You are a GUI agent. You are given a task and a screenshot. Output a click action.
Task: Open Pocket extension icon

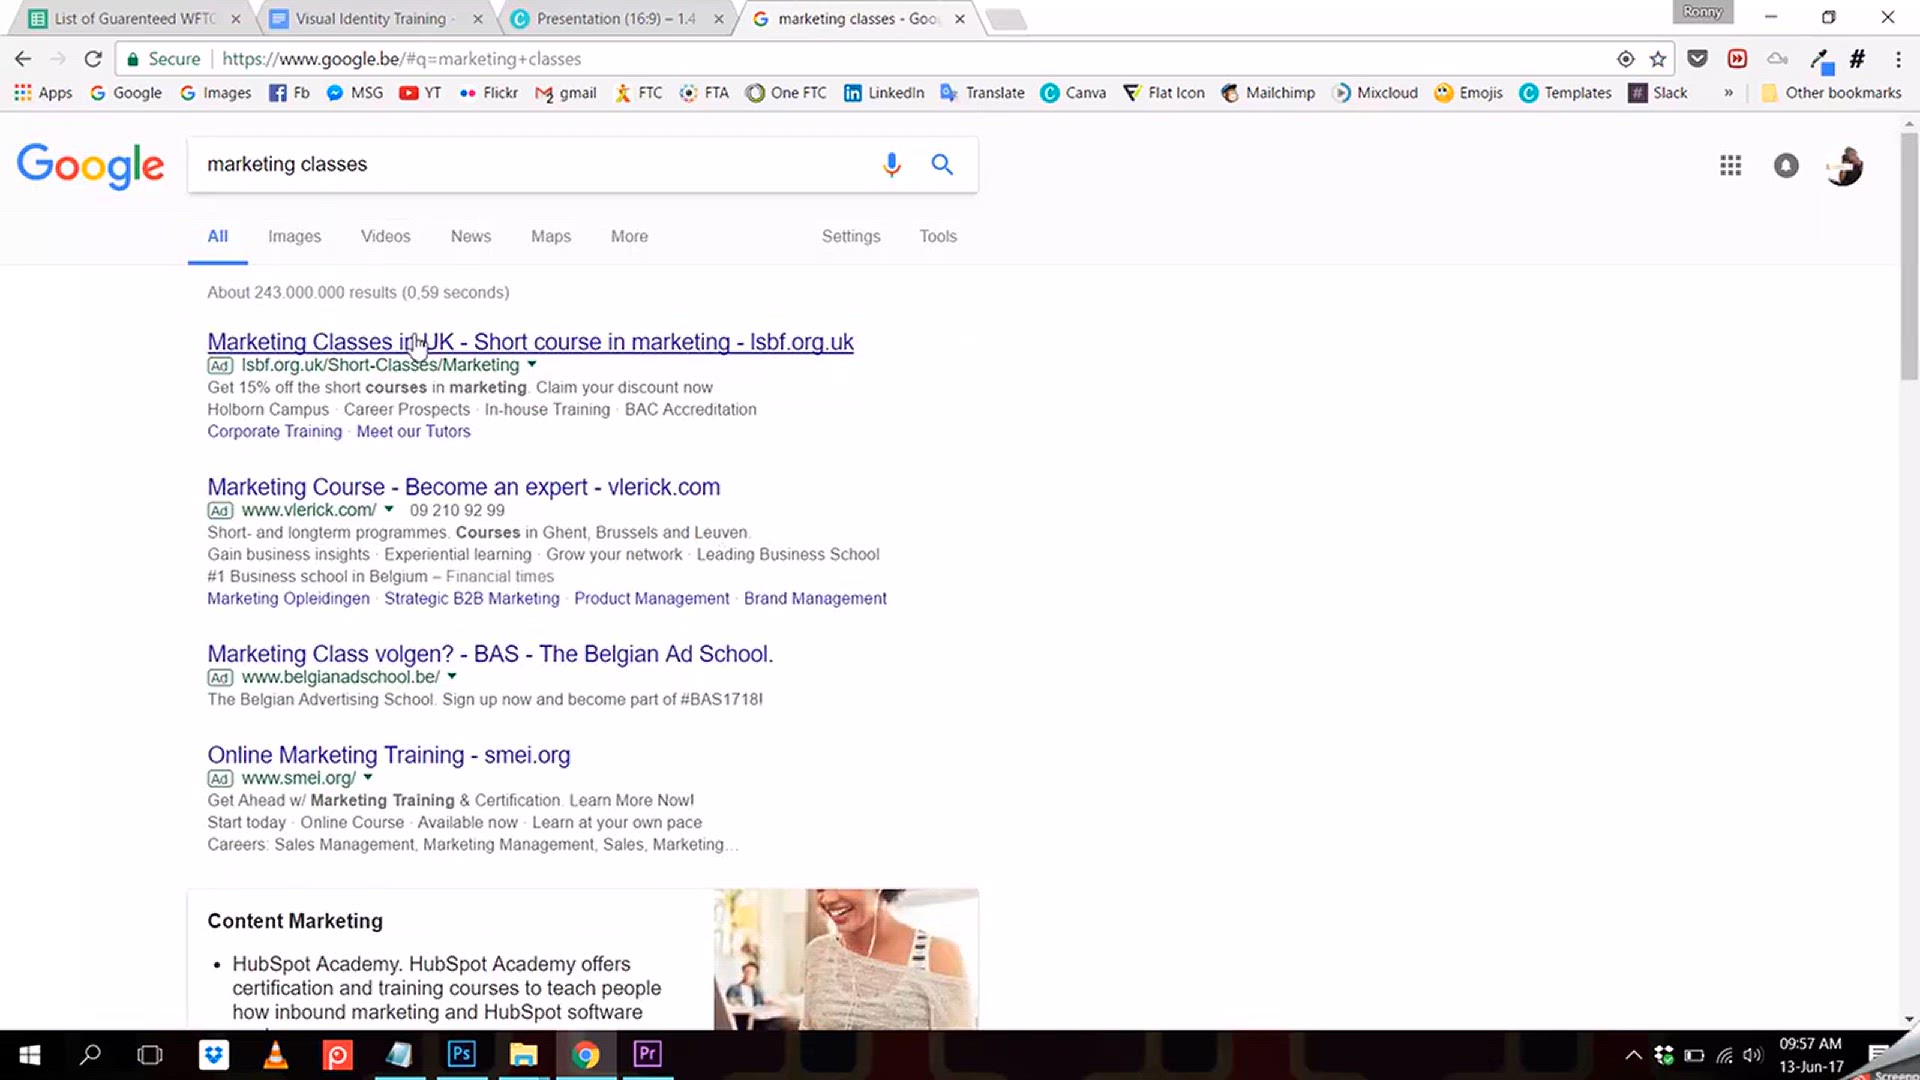1697,59
